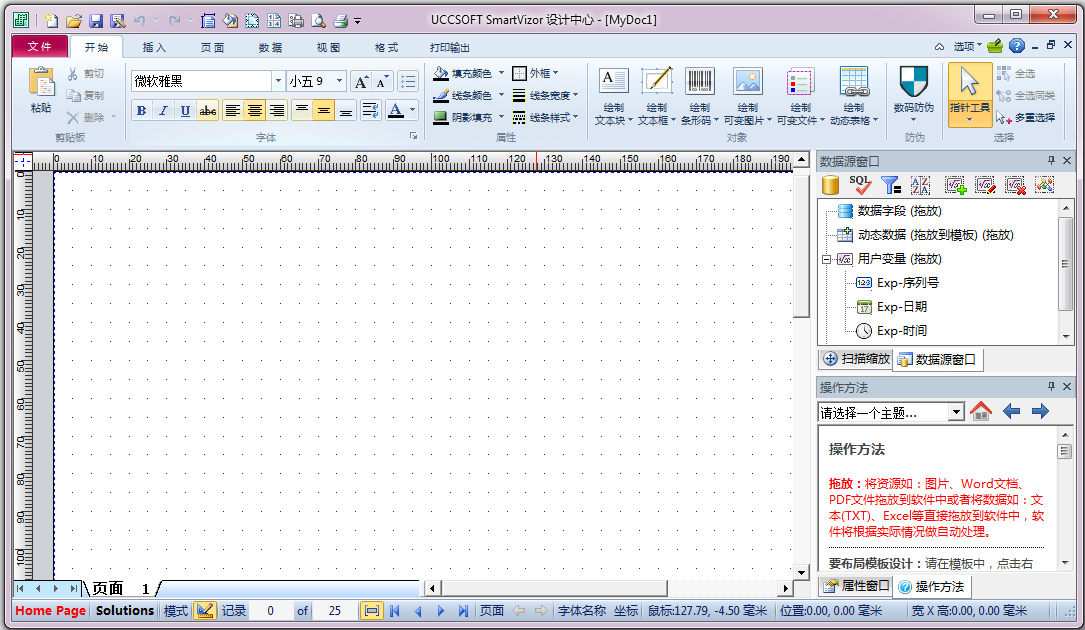Click multi-select (多重选择)
The width and height of the screenshot is (1085, 630).
[x=1026, y=118]
